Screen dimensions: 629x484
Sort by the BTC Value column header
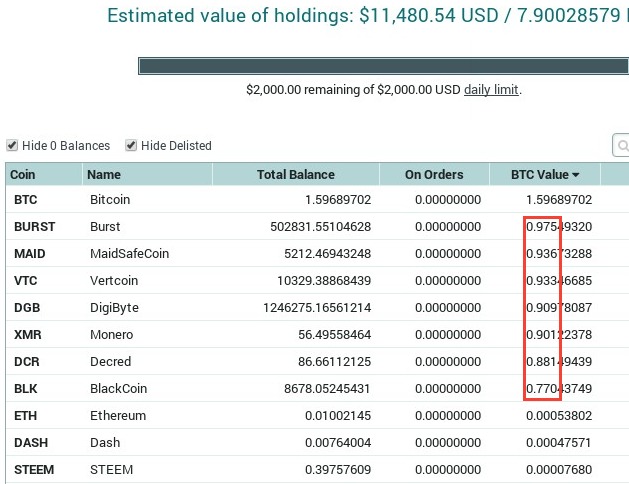[x=545, y=174]
